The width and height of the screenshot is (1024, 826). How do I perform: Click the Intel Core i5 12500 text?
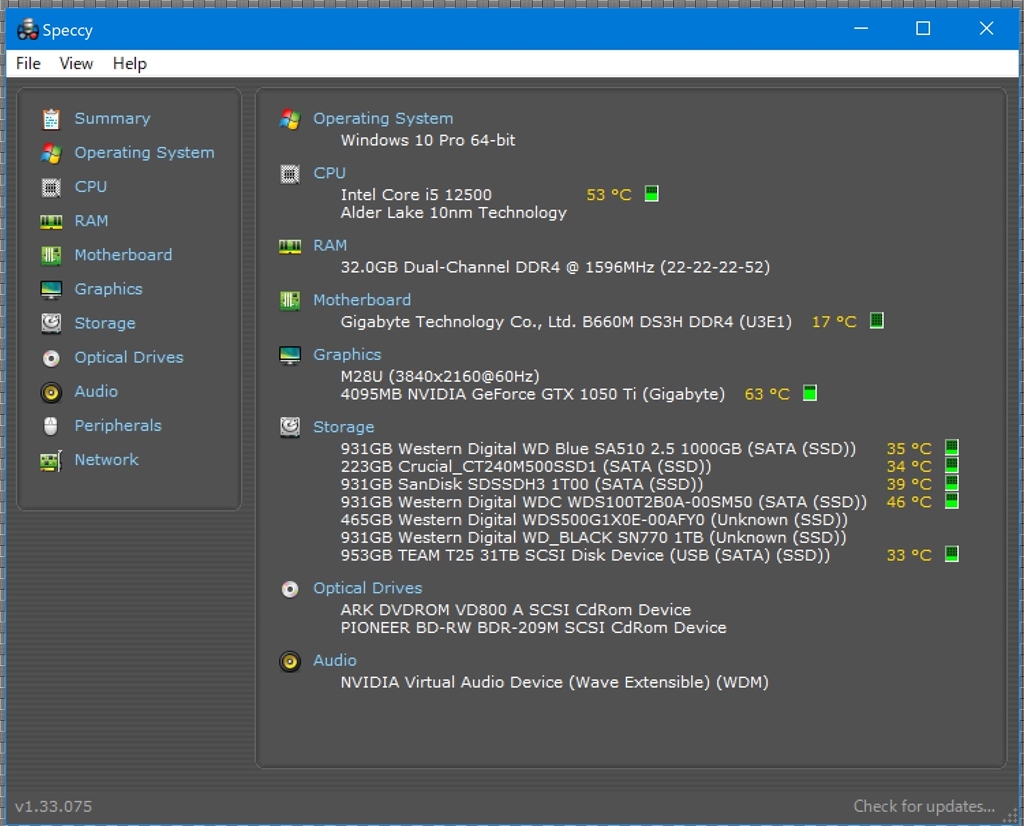coord(416,195)
